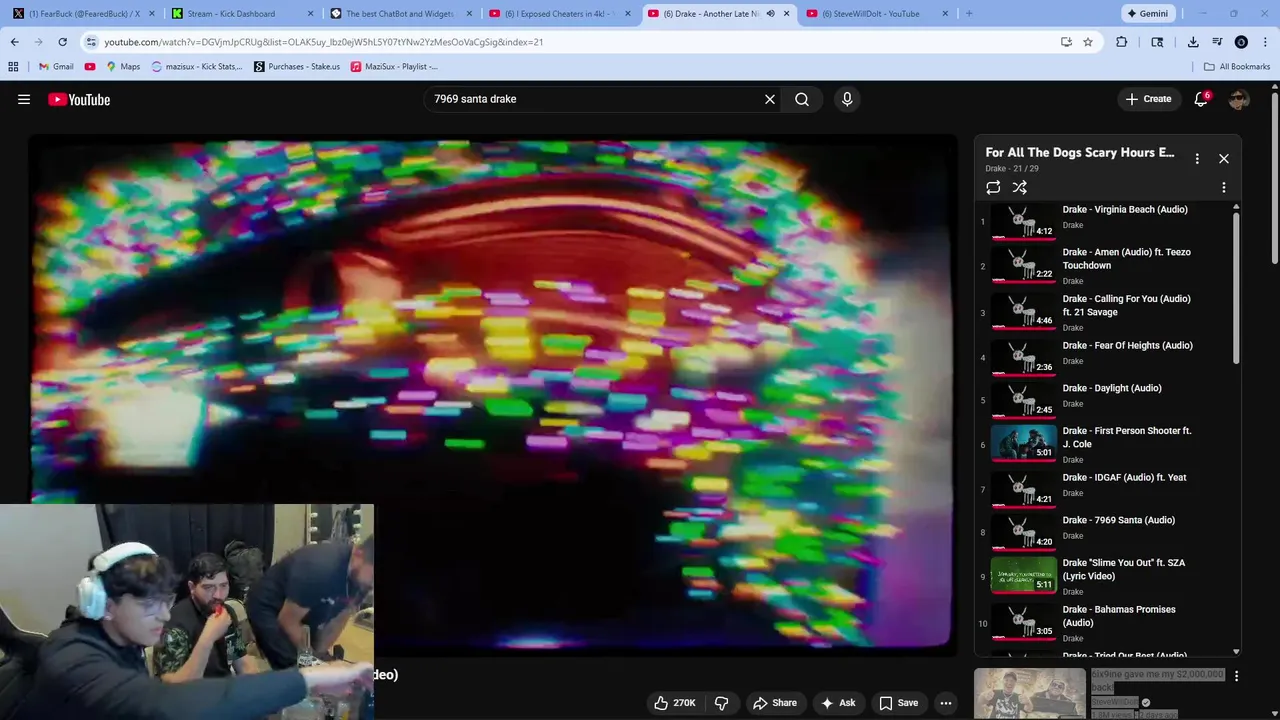
Task: Open Chrome downloads
Action: point(1193,42)
